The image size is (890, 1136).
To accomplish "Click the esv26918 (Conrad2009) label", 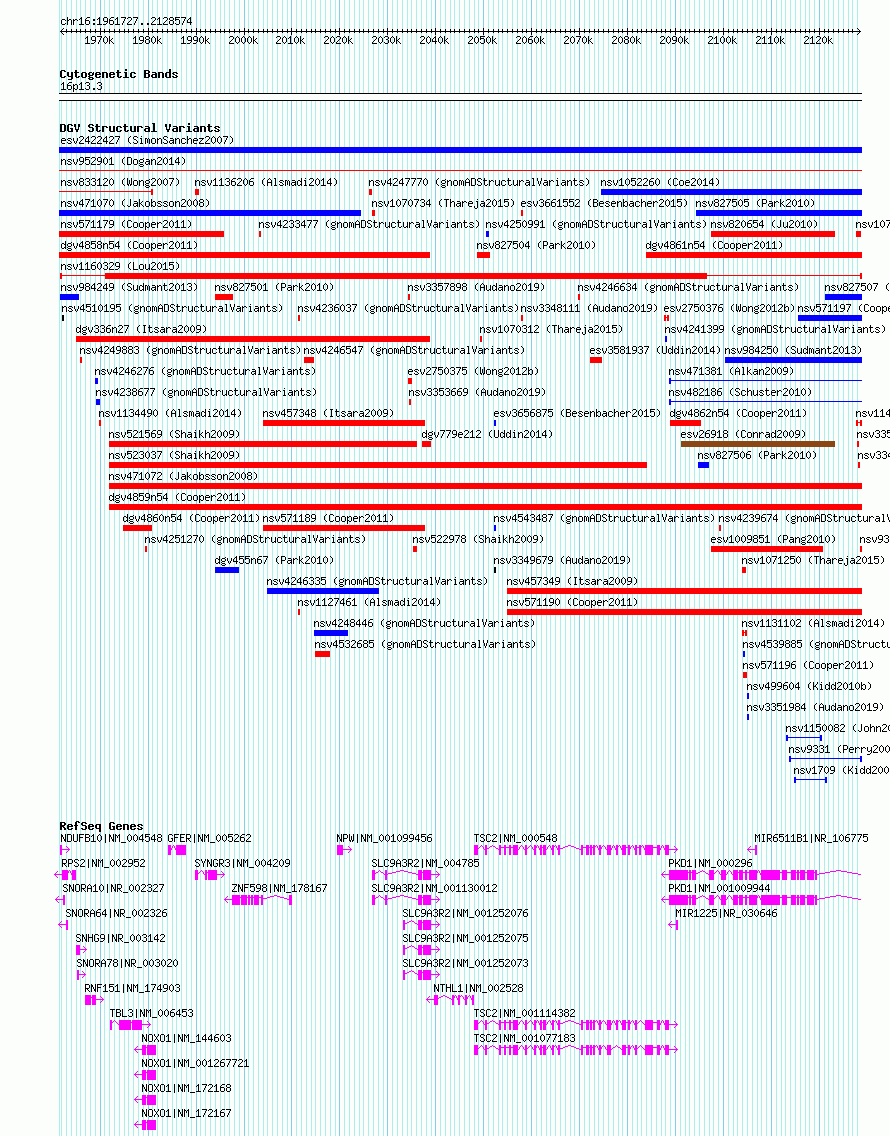I will (x=743, y=435).
